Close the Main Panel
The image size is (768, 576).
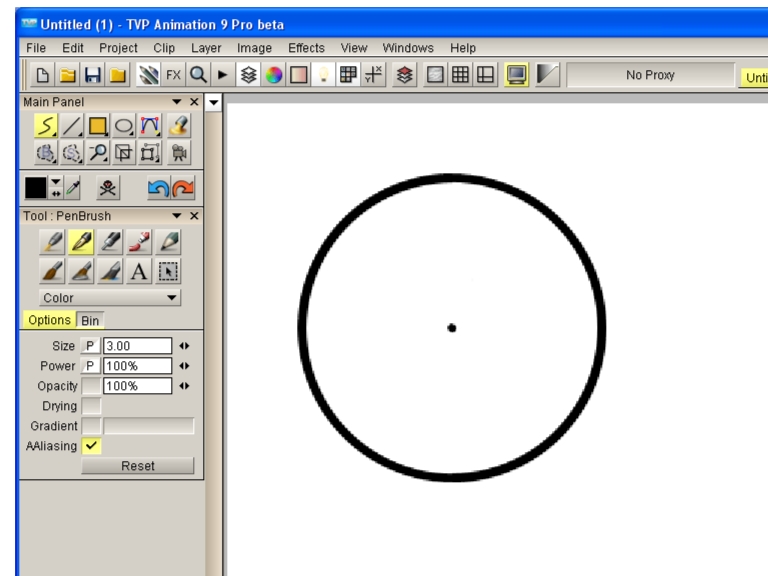(x=194, y=102)
